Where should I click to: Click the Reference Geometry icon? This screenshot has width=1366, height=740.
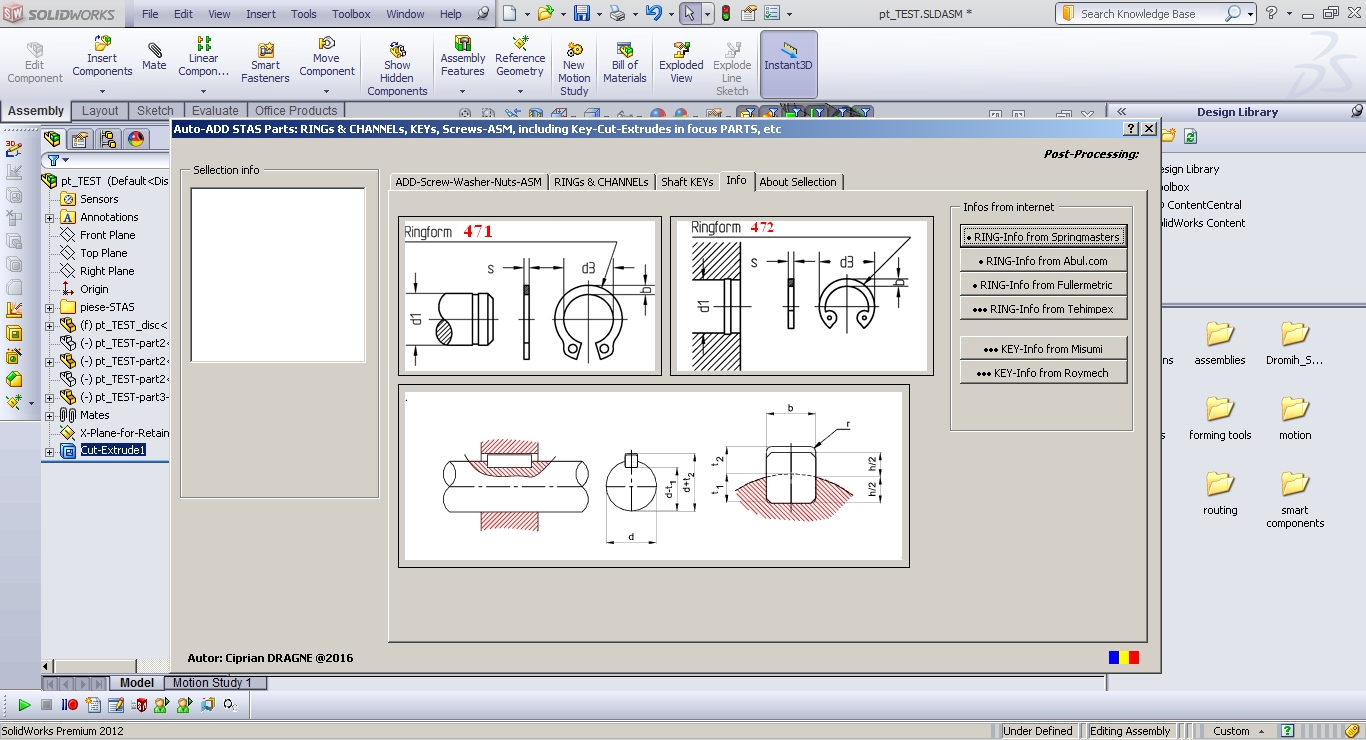pyautogui.click(x=520, y=57)
